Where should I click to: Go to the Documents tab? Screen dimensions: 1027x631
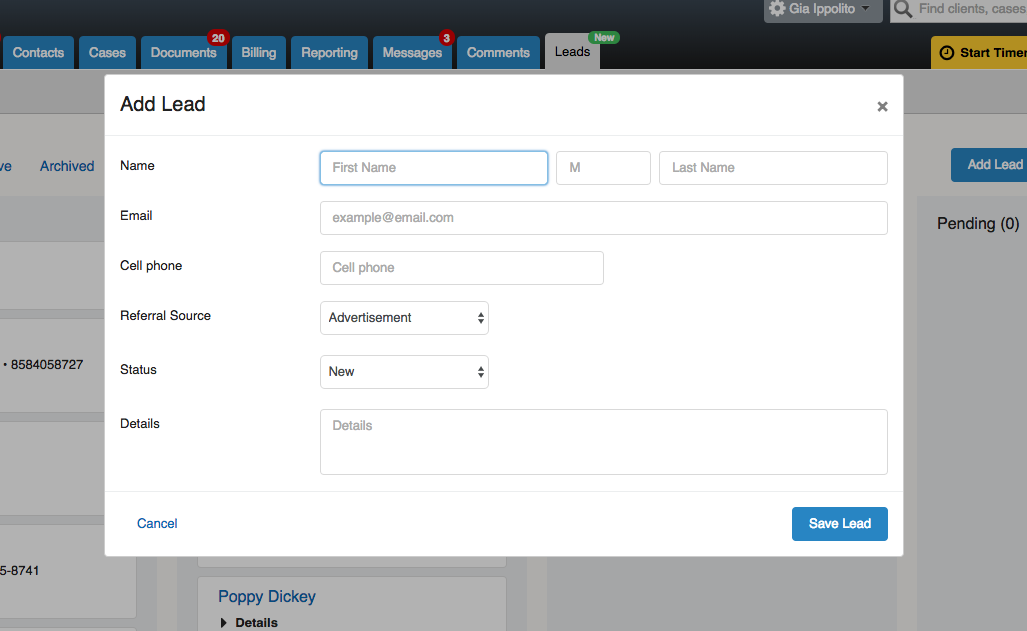[183, 53]
